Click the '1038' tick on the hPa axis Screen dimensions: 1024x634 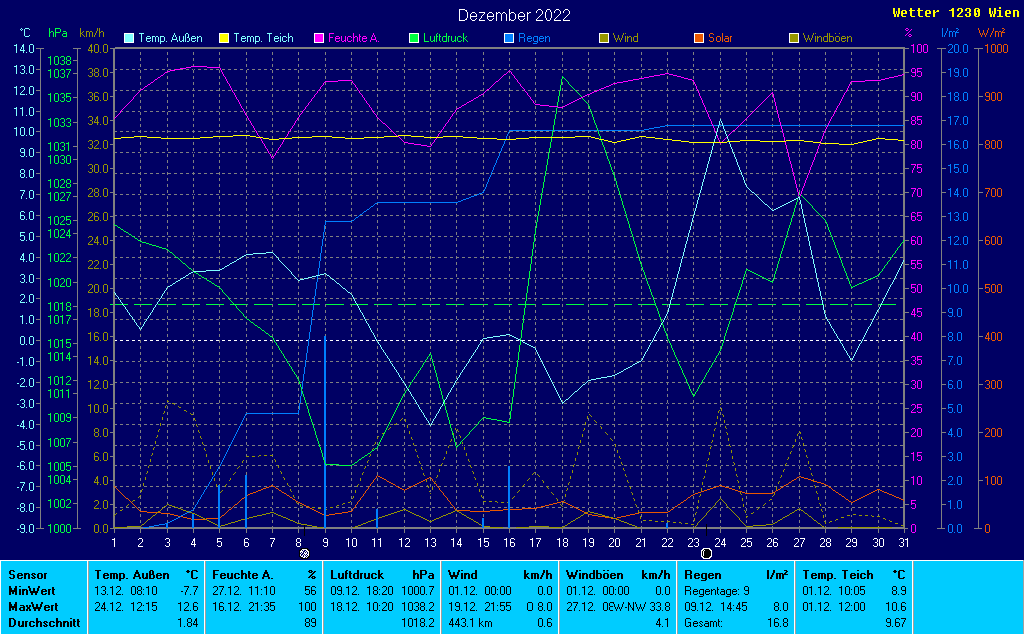click(59, 61)
